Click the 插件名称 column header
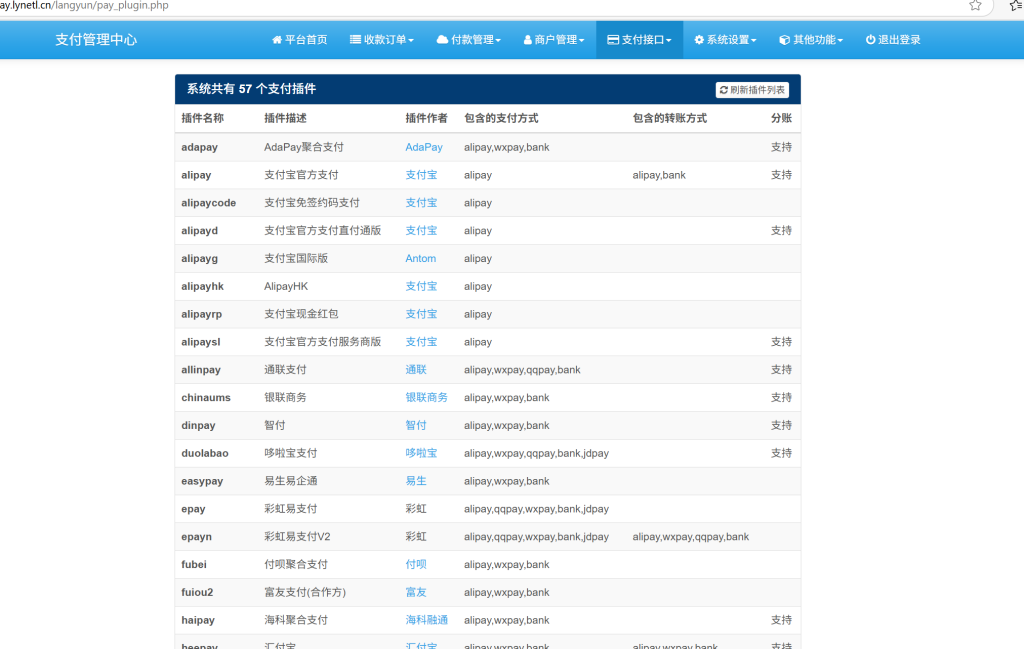1024x649 pixels. coord(202,118)
